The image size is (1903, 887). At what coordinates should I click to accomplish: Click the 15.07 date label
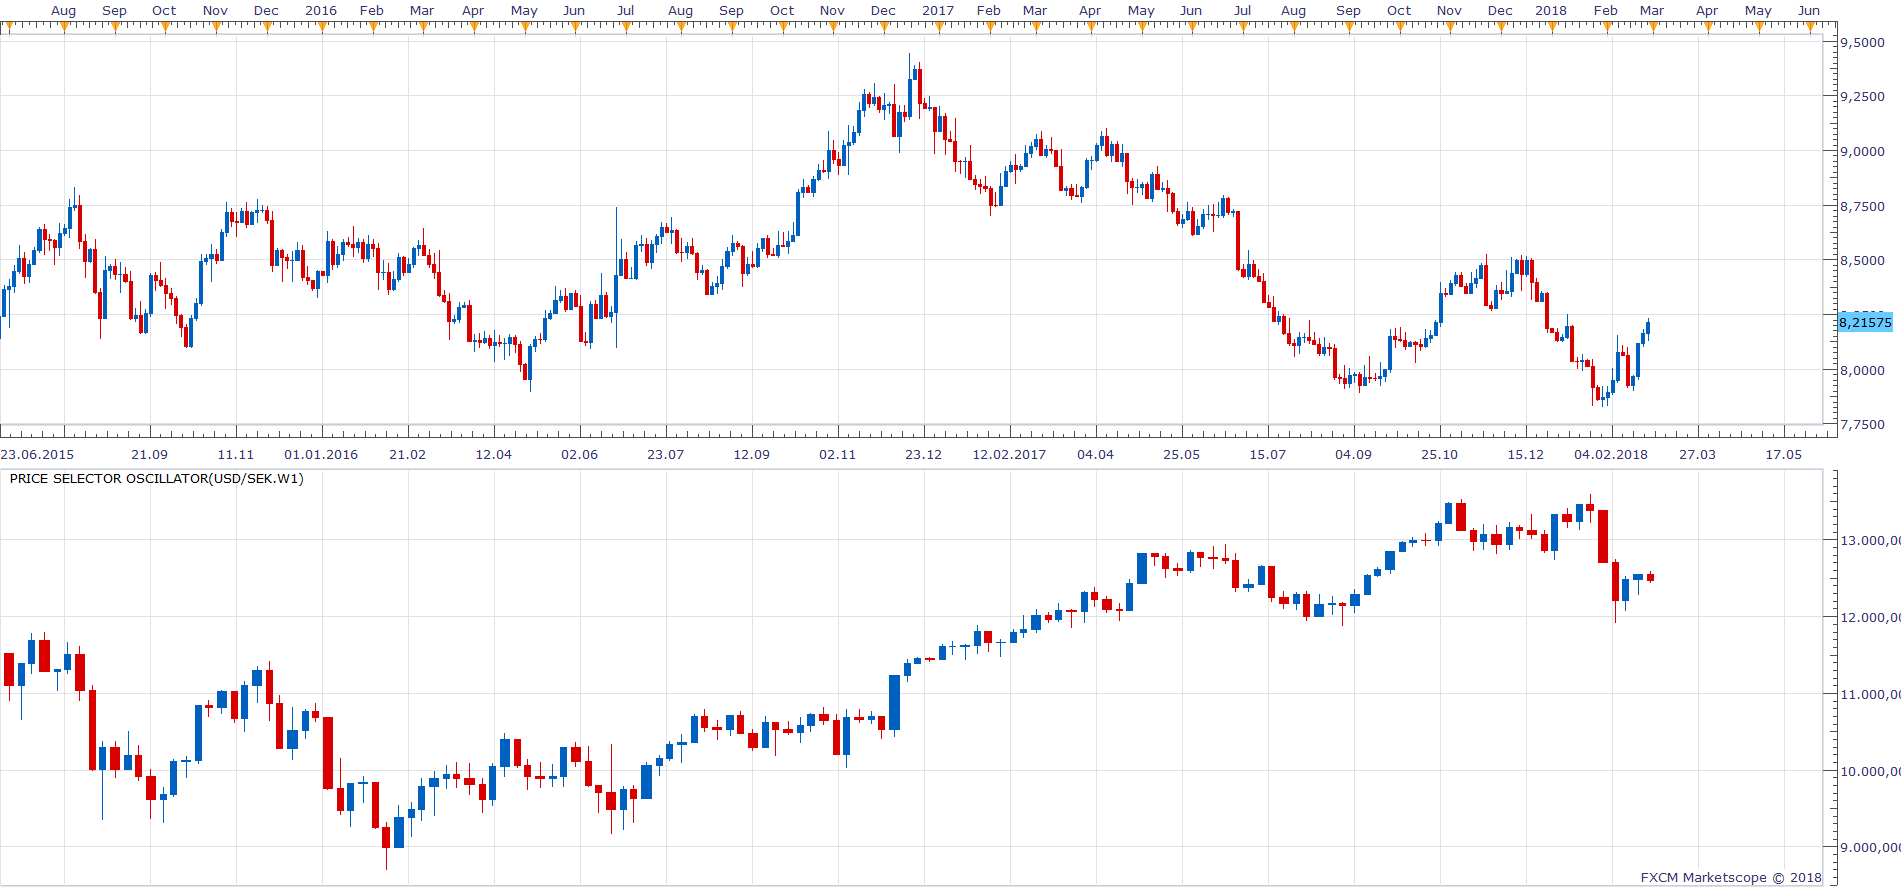[1267, 455]
